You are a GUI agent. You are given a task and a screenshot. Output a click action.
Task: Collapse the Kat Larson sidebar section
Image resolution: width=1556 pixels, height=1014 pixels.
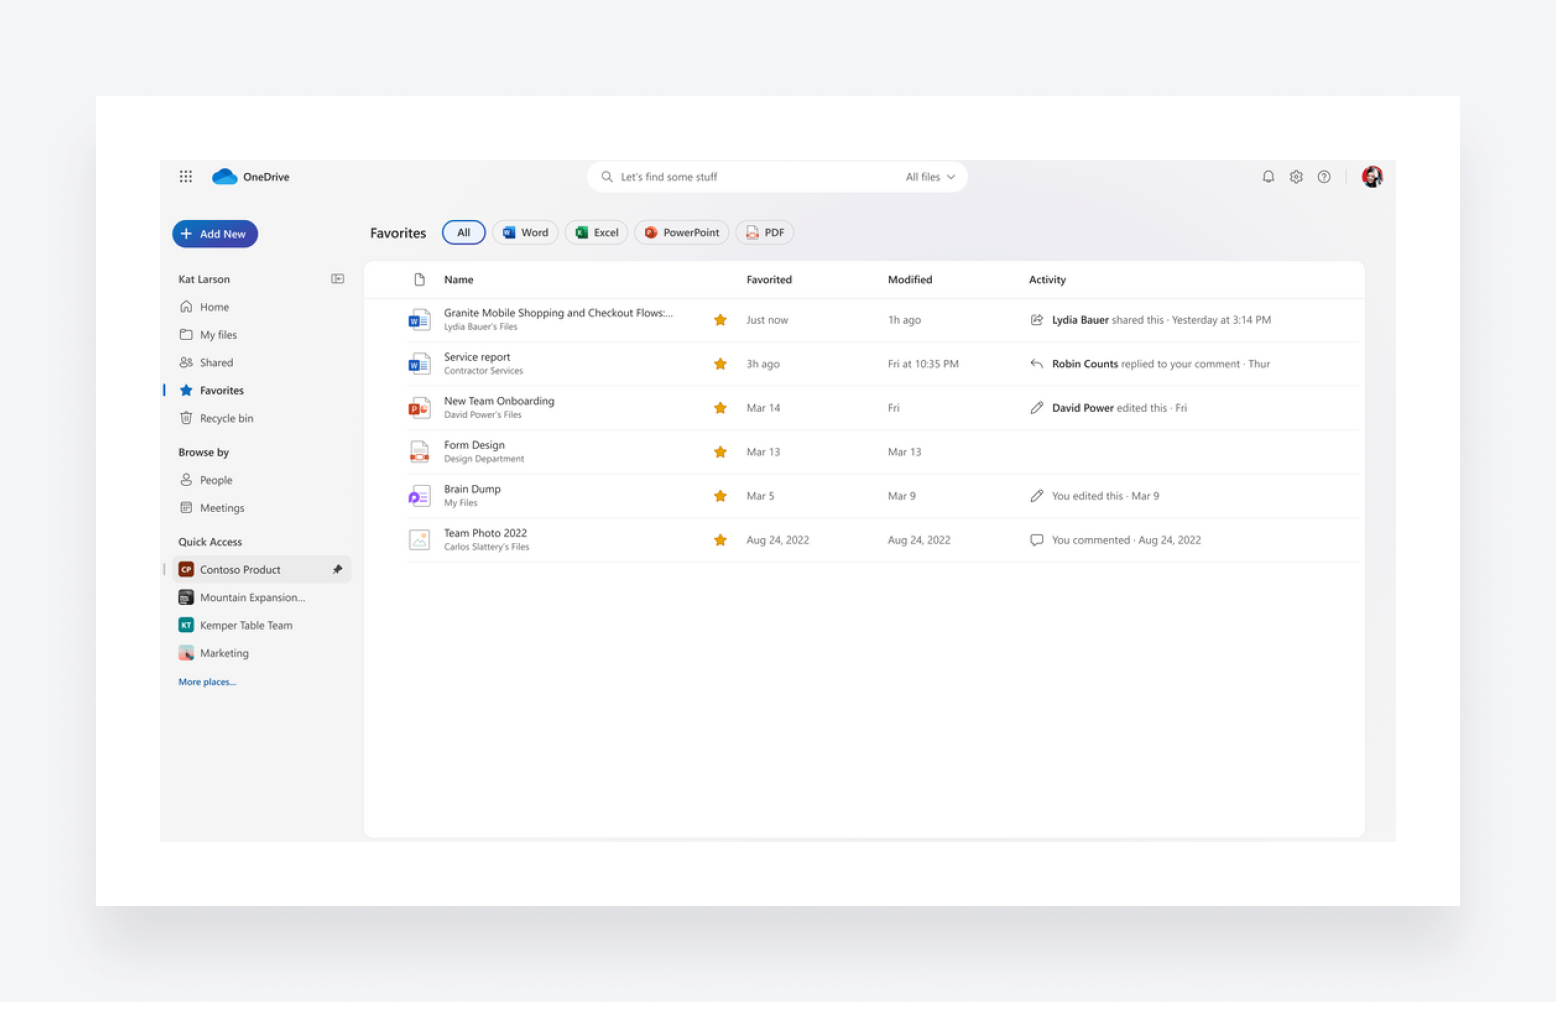338,278
